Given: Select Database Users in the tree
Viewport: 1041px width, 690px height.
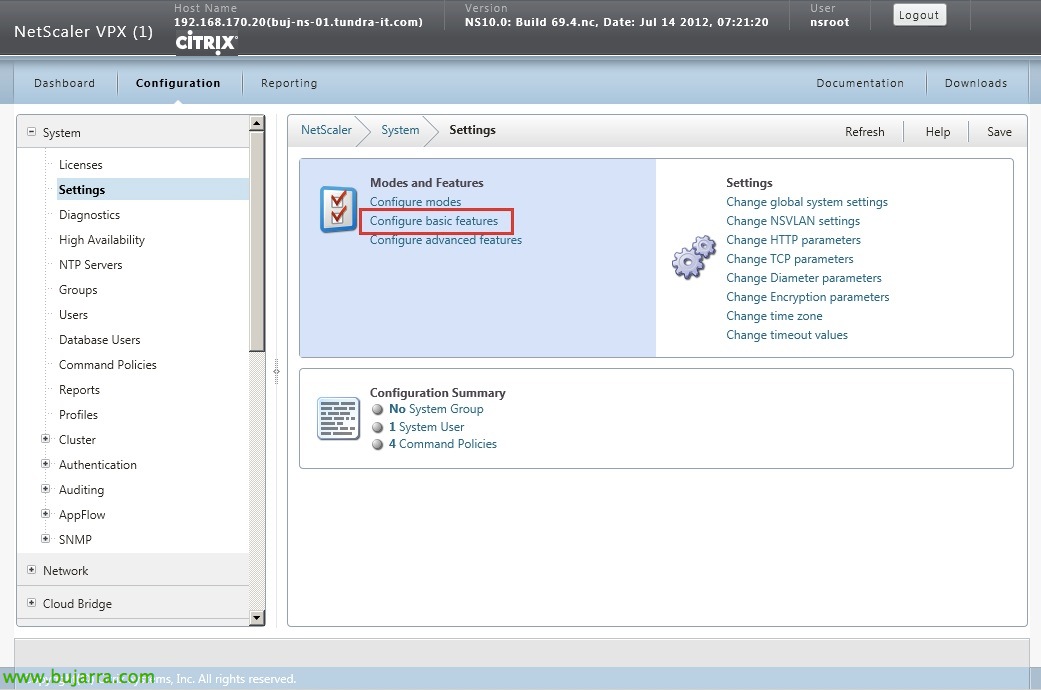Looking at the screenshot, I should (100, 339).
